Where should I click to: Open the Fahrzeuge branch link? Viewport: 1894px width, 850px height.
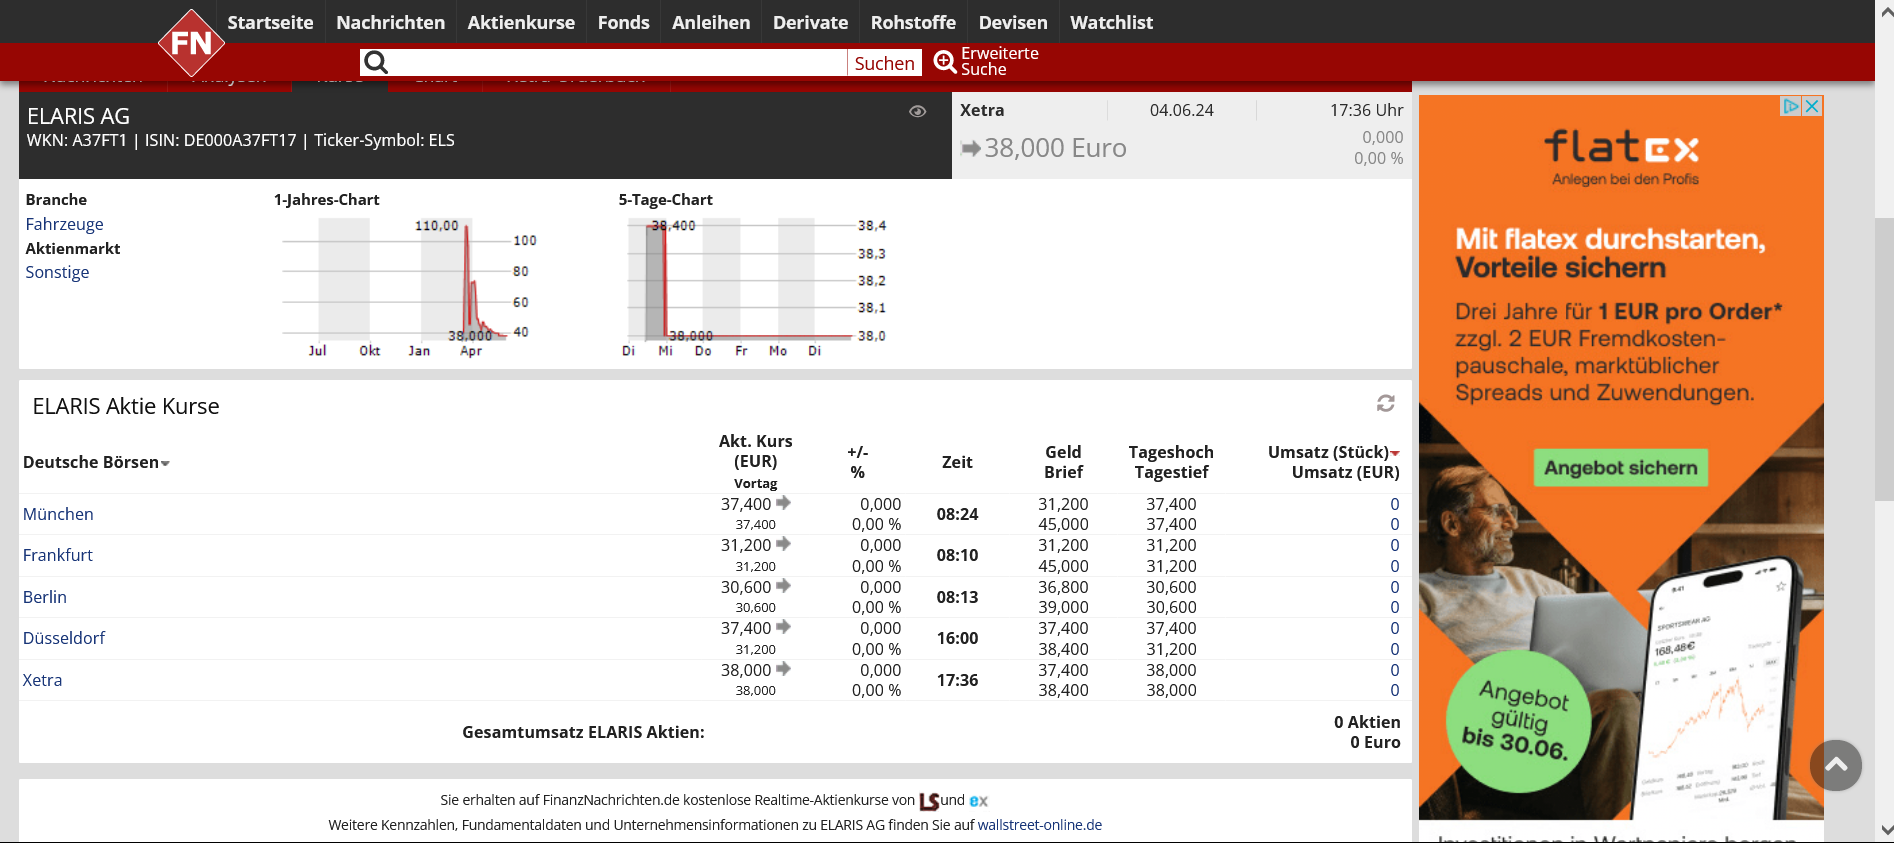tap(64, 224)
